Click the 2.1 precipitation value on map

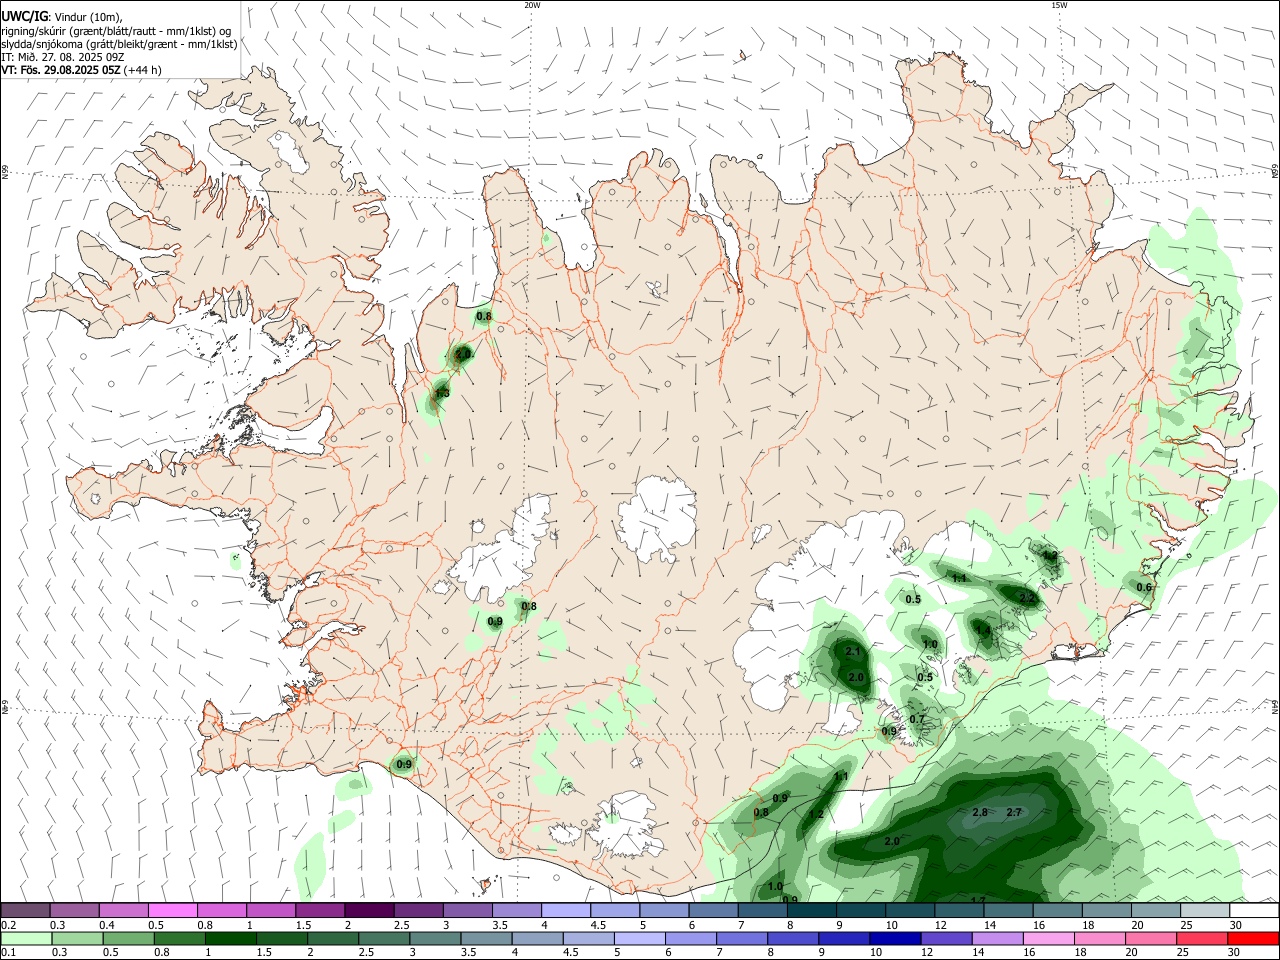[x=853, y=651]
